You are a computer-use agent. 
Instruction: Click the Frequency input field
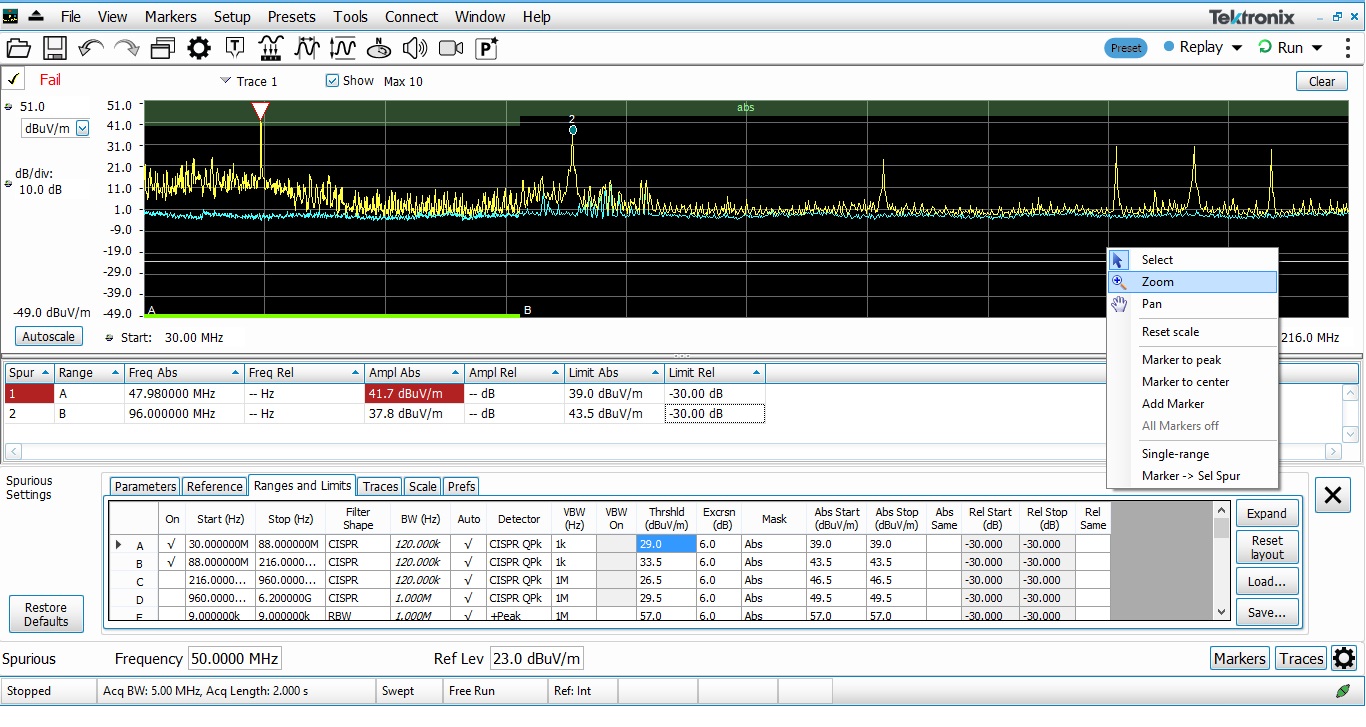coord(234,658)
